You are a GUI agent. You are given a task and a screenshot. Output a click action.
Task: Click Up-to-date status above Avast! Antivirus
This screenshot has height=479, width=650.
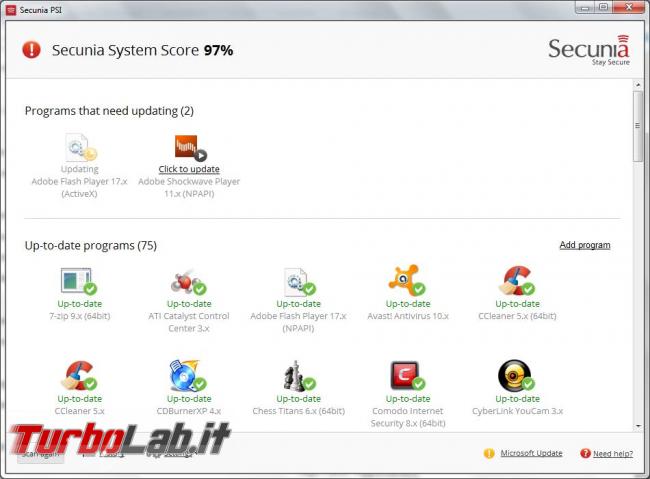point(408,304)
